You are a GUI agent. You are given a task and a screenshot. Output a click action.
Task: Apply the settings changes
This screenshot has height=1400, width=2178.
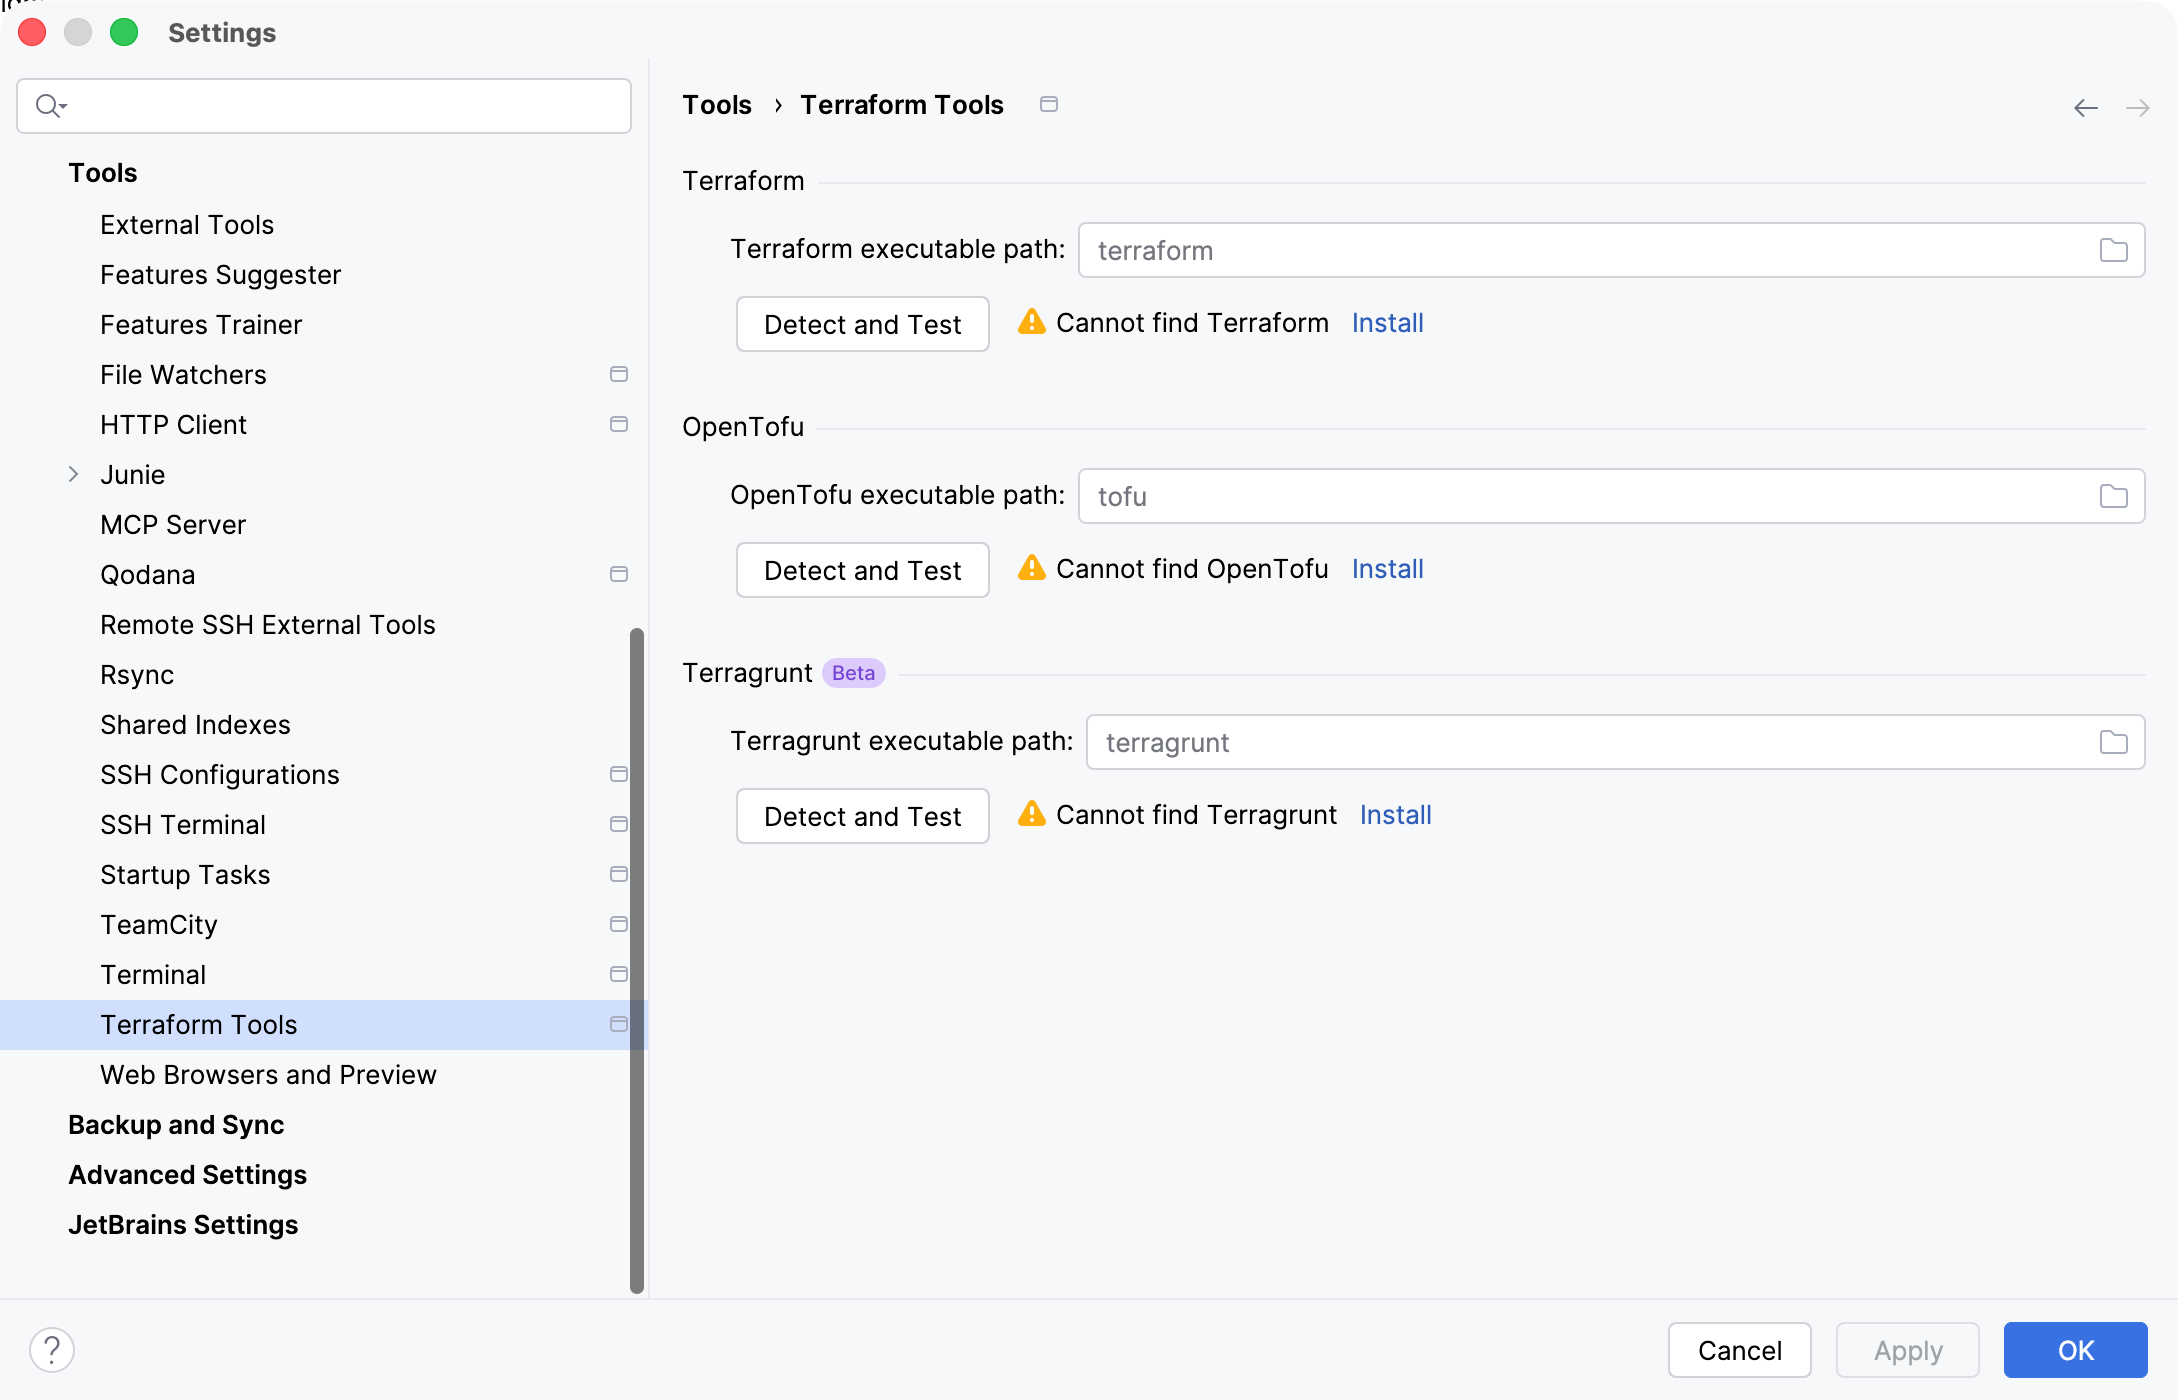1906,1349
